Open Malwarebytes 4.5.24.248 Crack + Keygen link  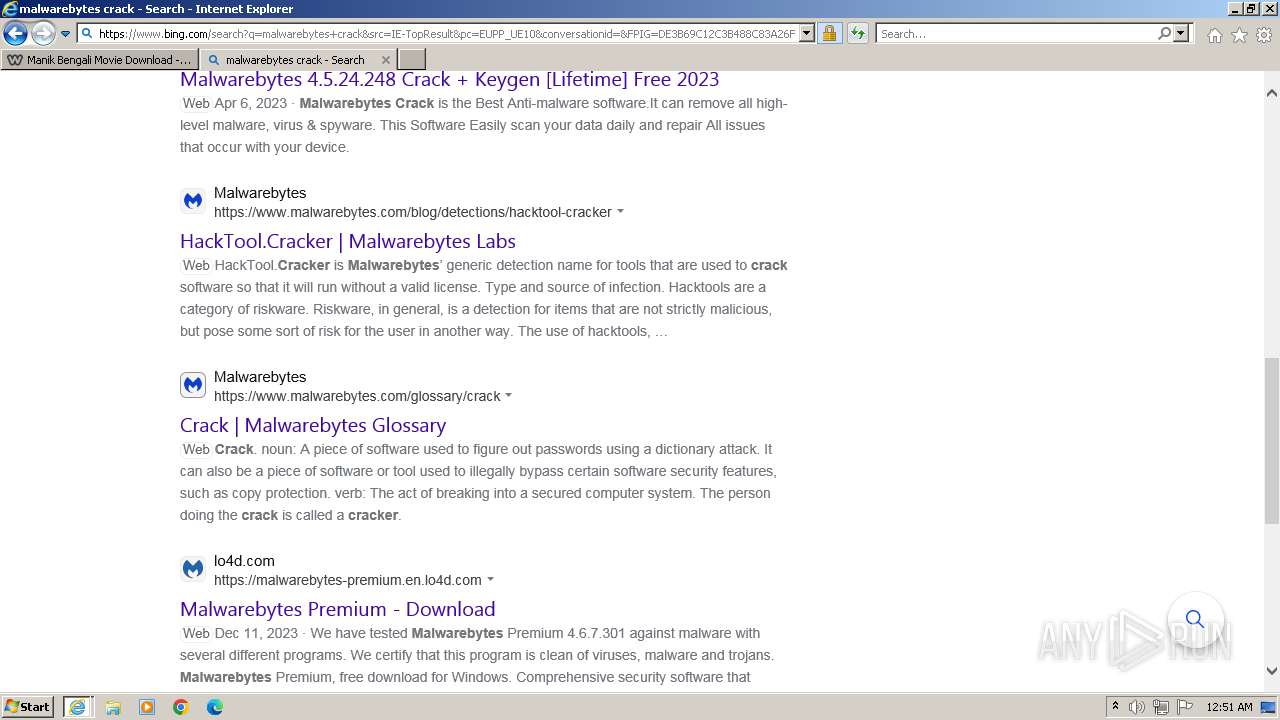tap(449, 79)
